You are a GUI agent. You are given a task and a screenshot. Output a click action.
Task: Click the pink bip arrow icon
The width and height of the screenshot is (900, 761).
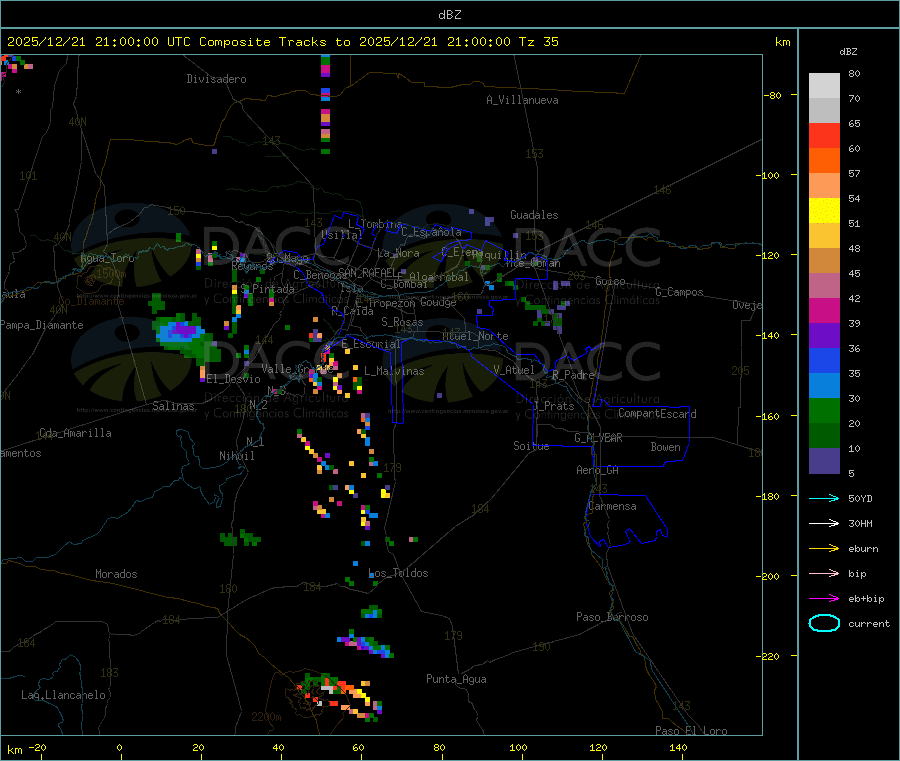(824, 573)
